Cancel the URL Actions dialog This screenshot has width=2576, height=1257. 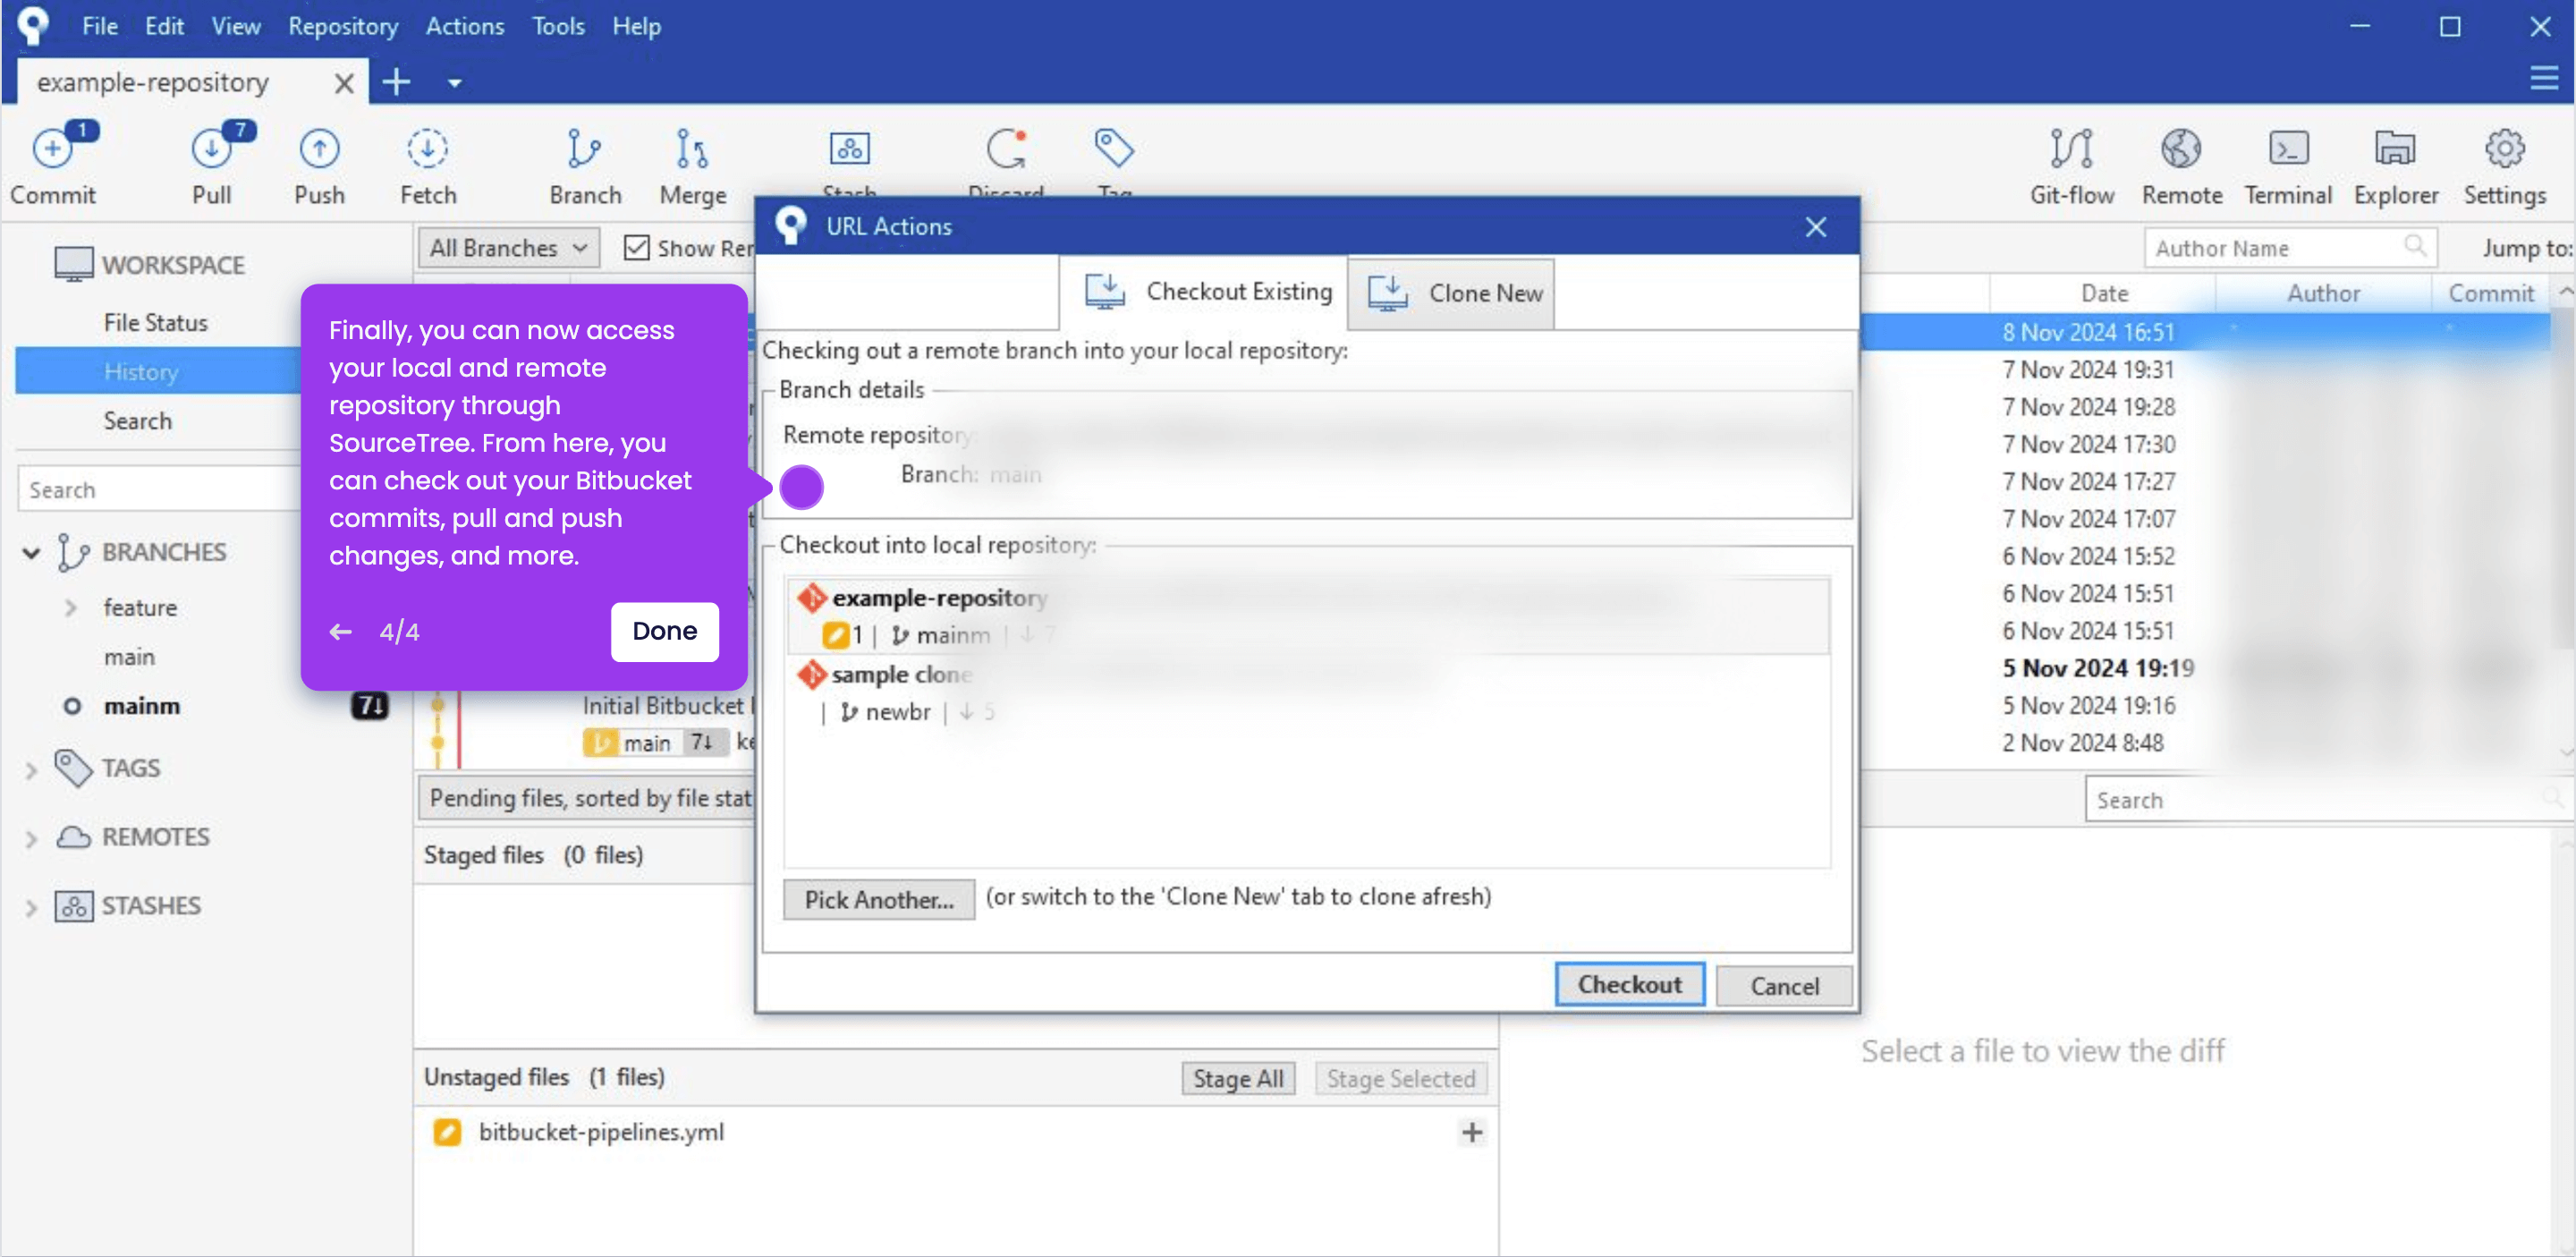click(1784, 986)
